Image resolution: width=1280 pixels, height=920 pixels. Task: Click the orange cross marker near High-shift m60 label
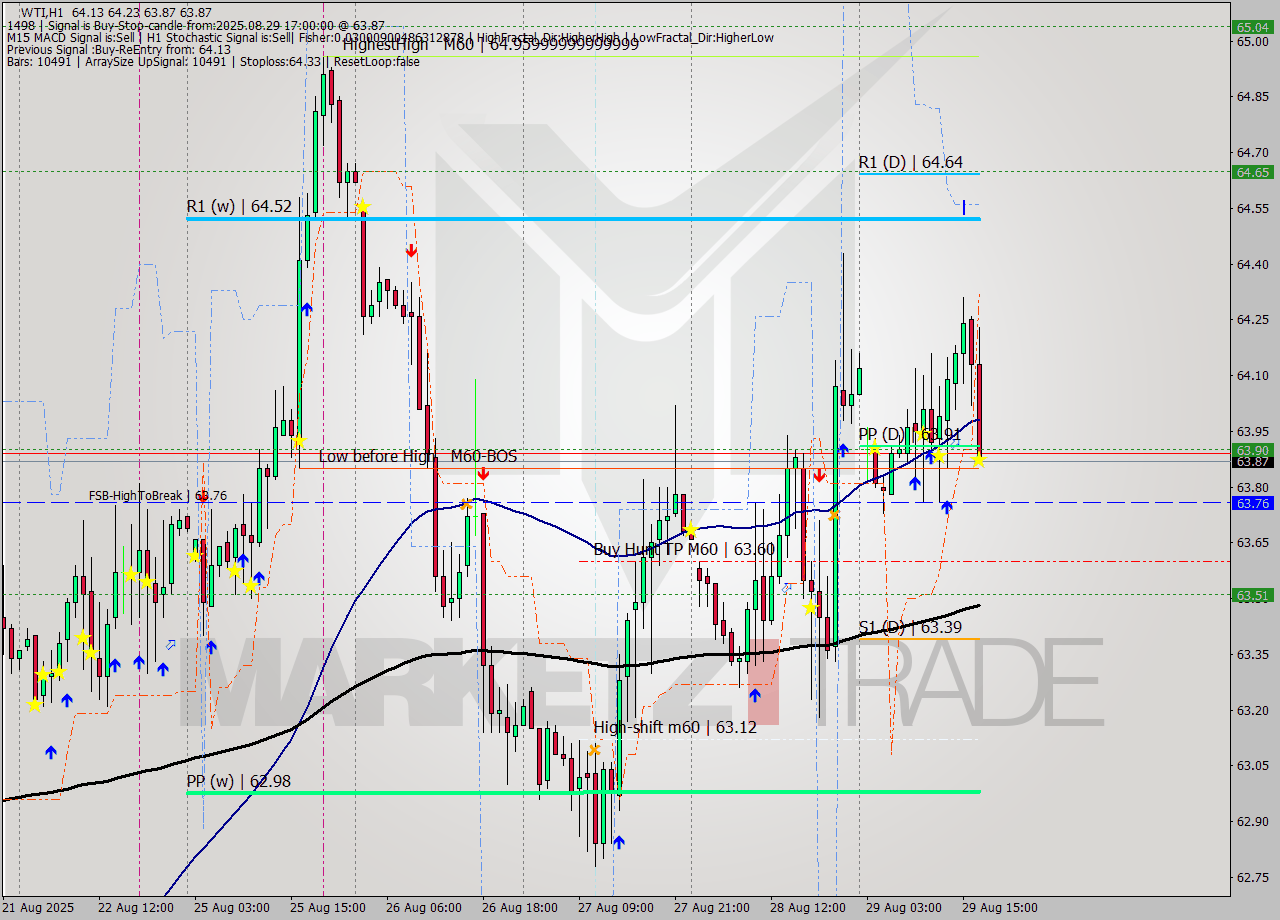(x=593, y=749)
